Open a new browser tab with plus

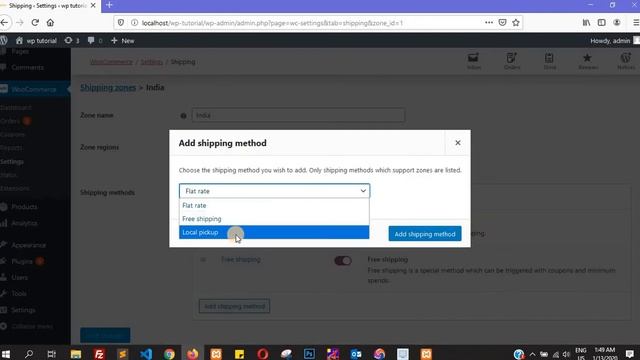point(109,5)
